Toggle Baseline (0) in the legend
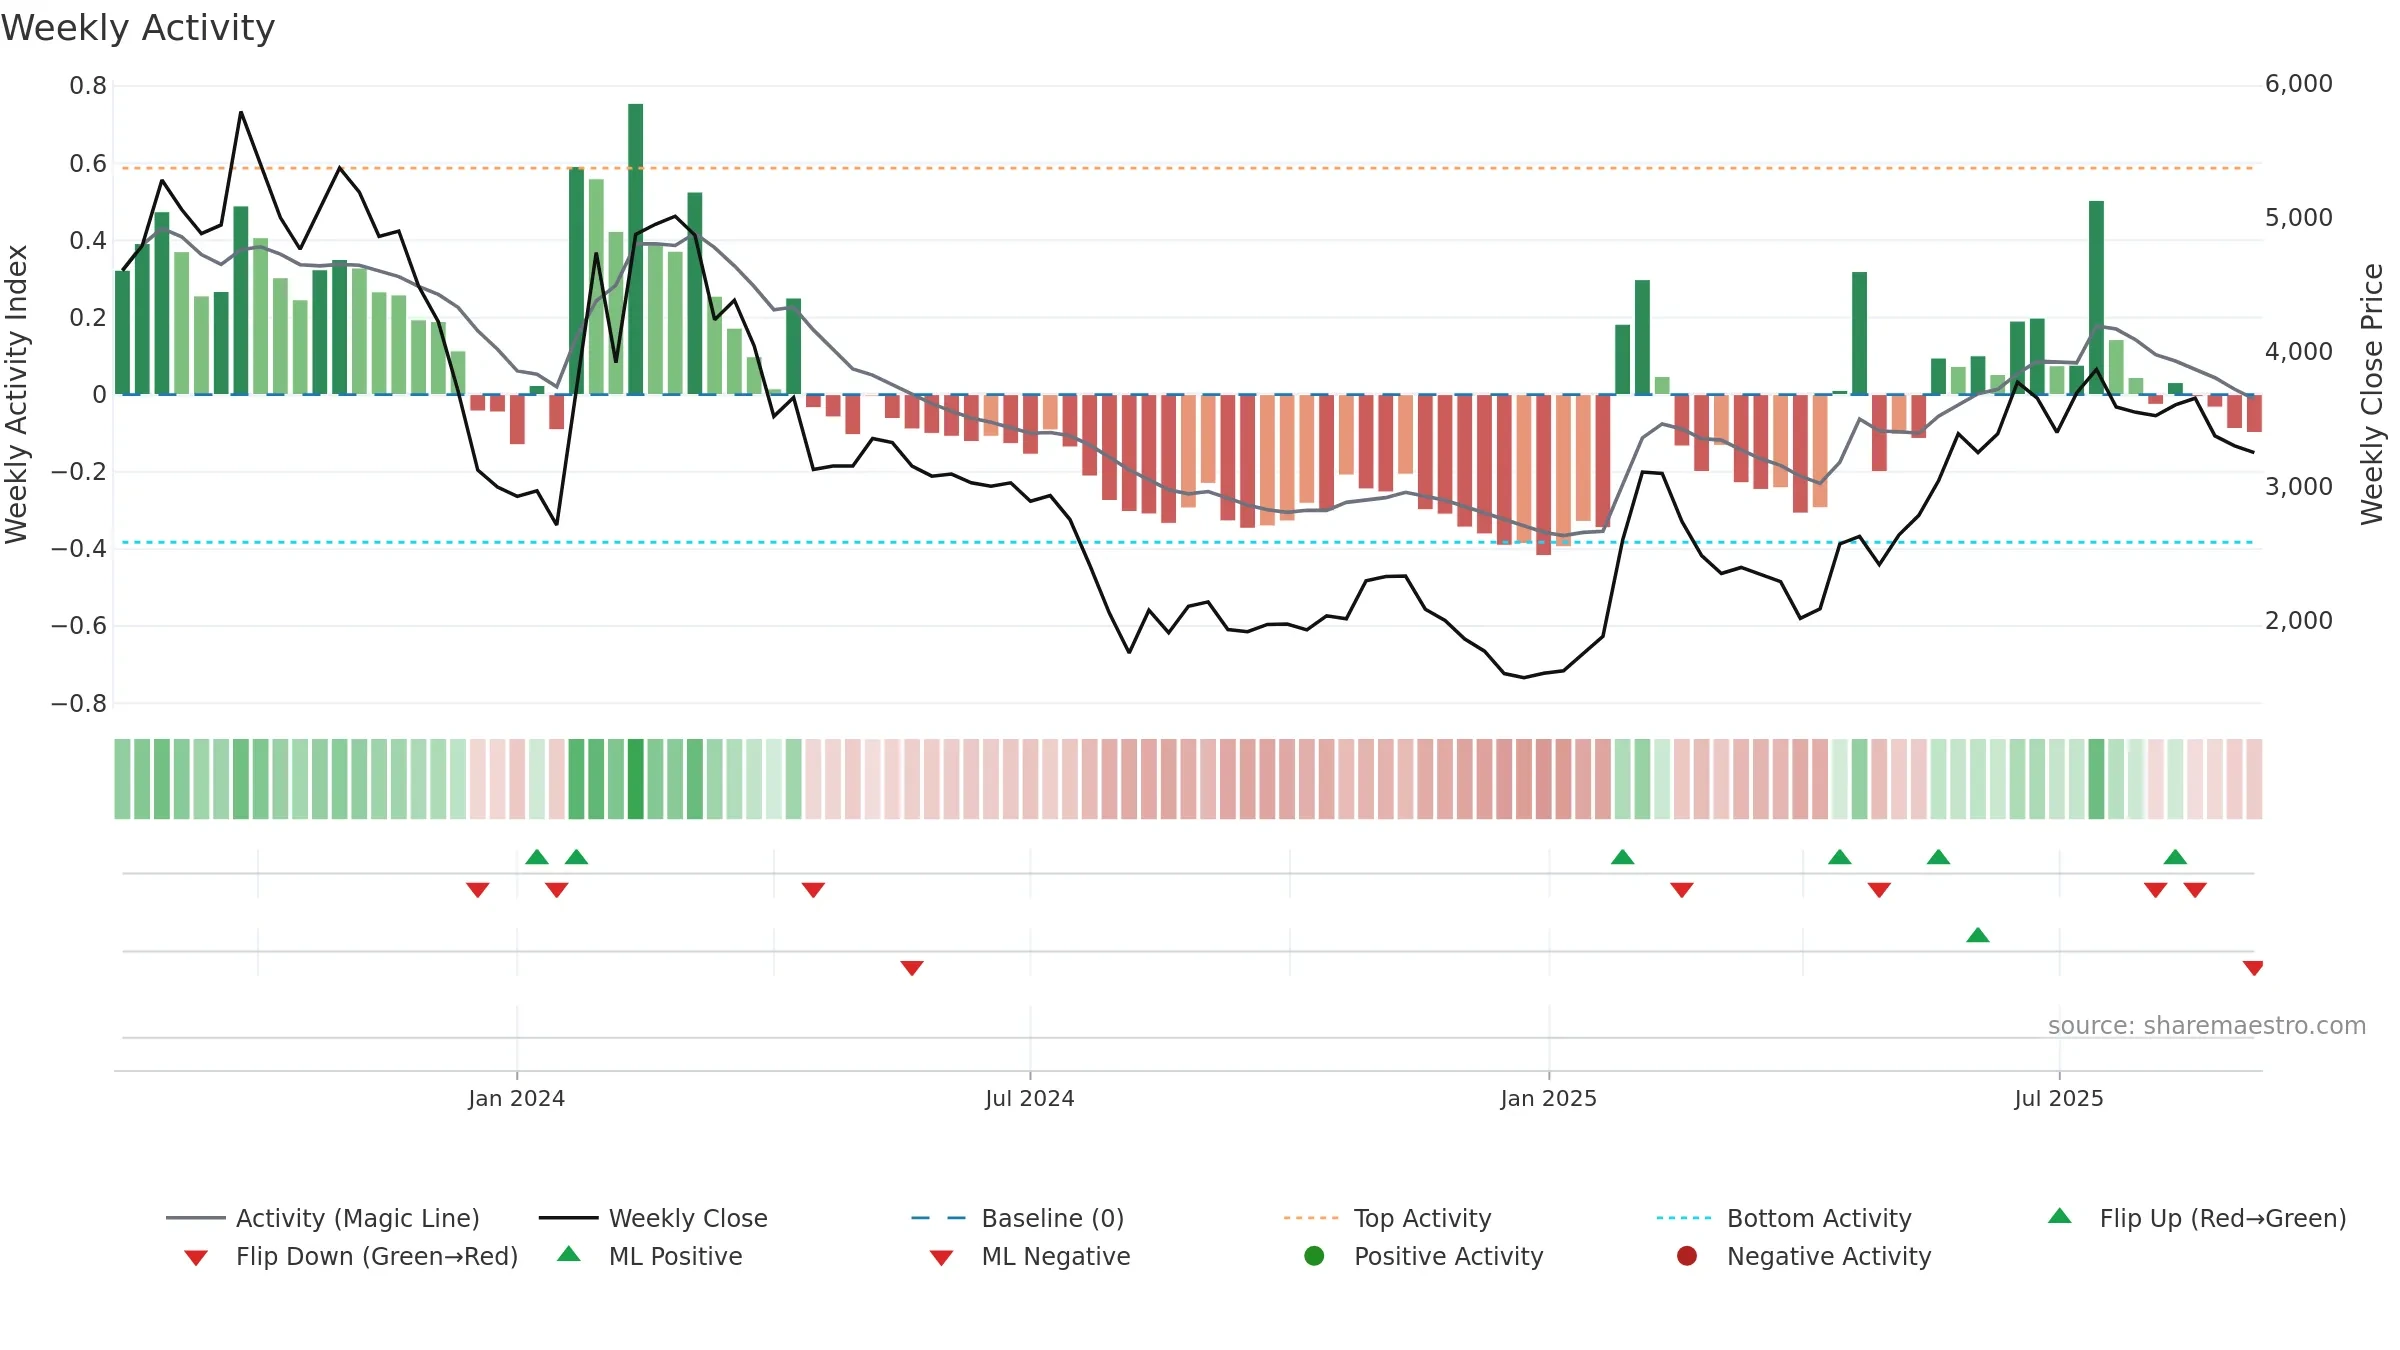Viewport: 2400px width, 1350px height. pos(1018,1218)
